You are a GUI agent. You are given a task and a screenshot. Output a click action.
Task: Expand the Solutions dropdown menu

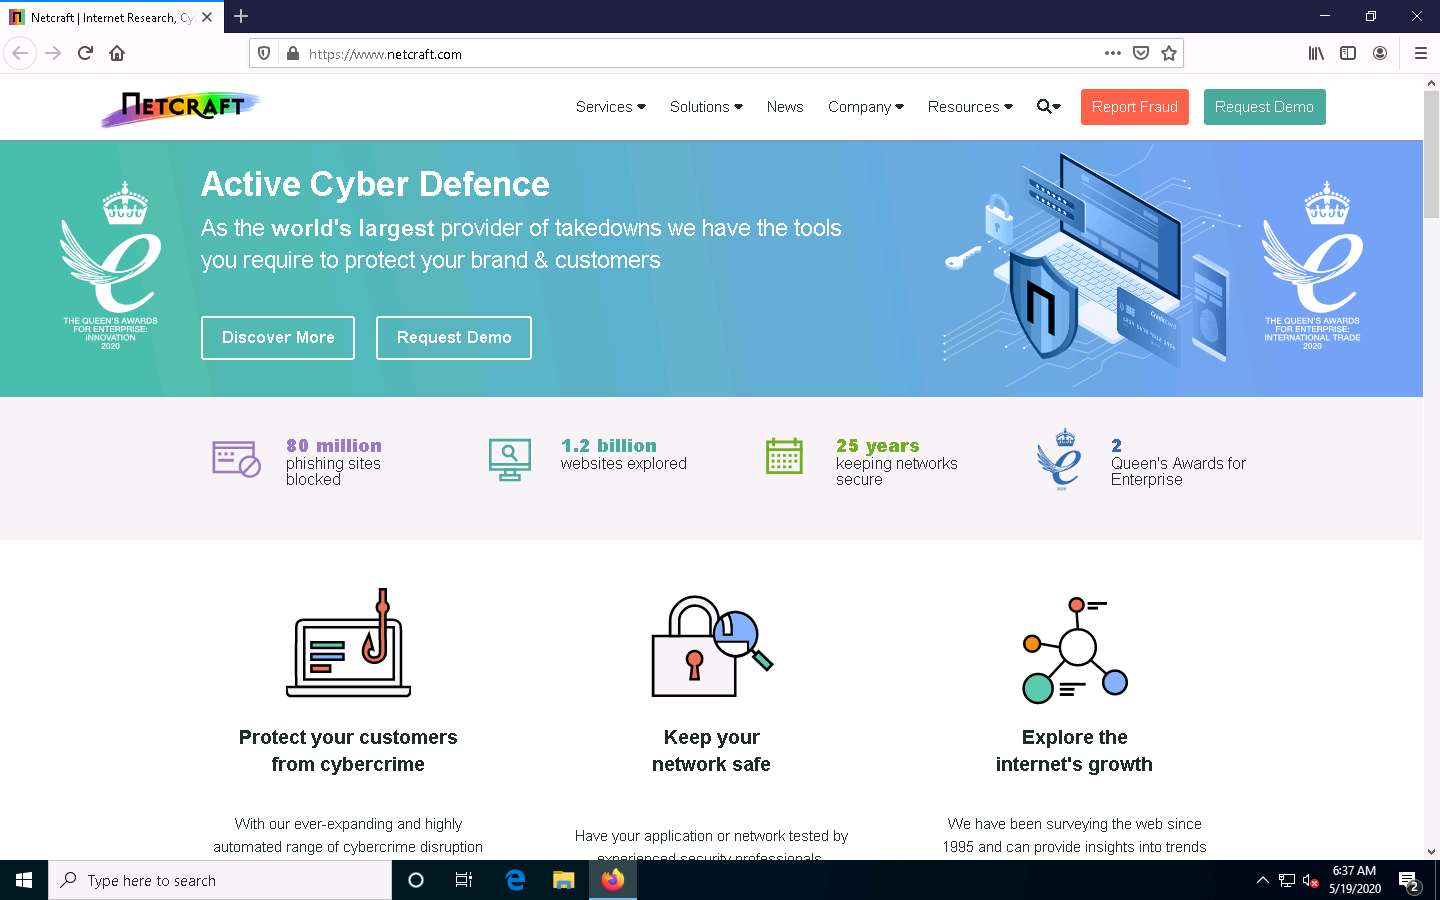(706, 107)
